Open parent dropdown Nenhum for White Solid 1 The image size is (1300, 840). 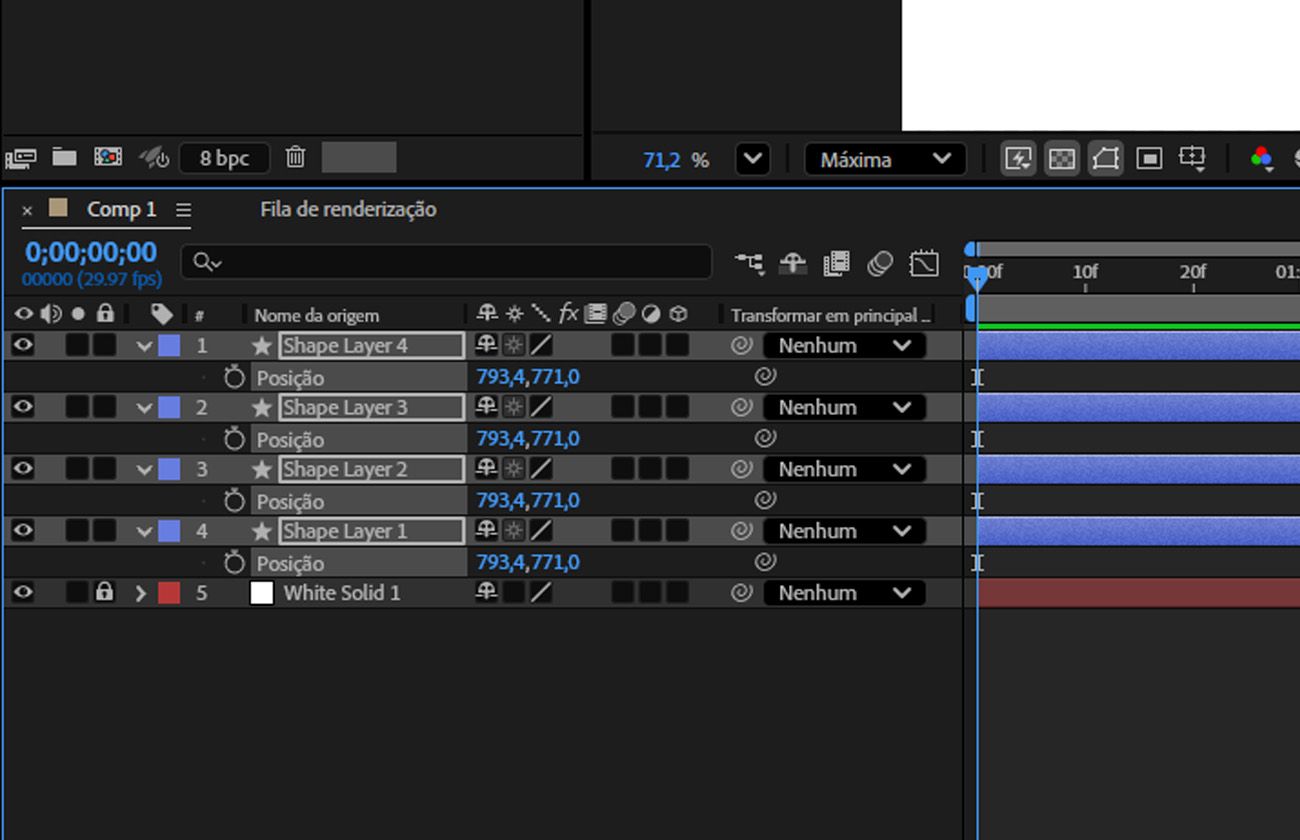[845, 594]
